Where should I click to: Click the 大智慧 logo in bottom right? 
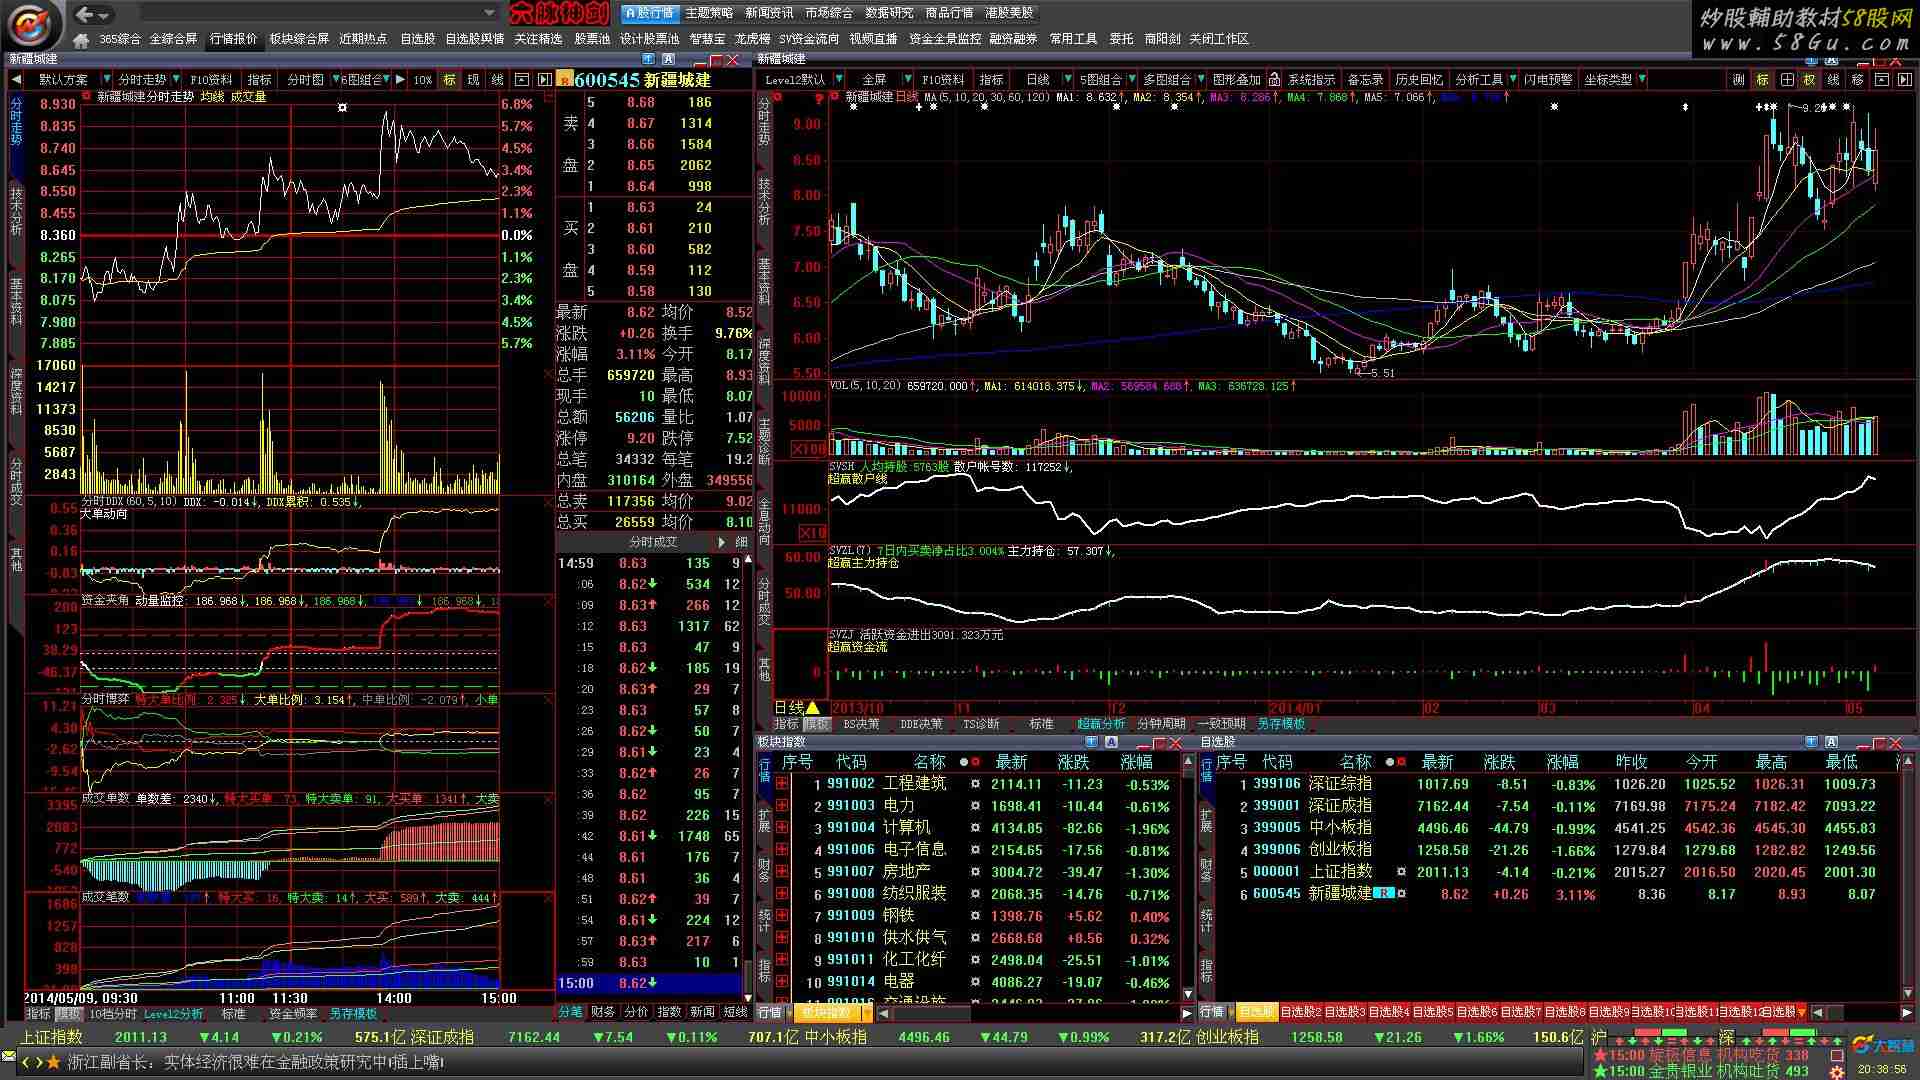click(x=1883, y=1046)
